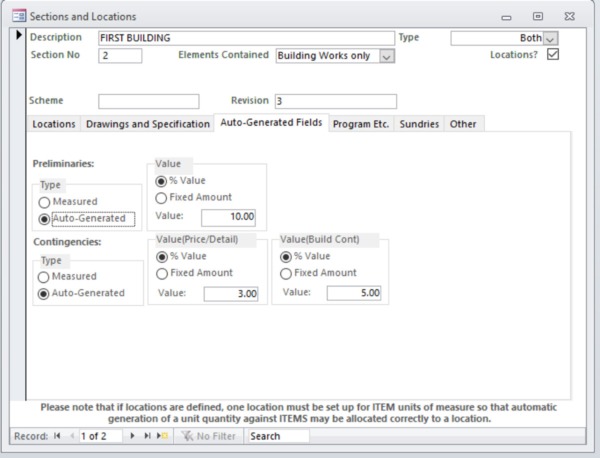Viewport: 600px width, 458px height.
Task: Click the empty Scheme field
Action: point(149,101)
